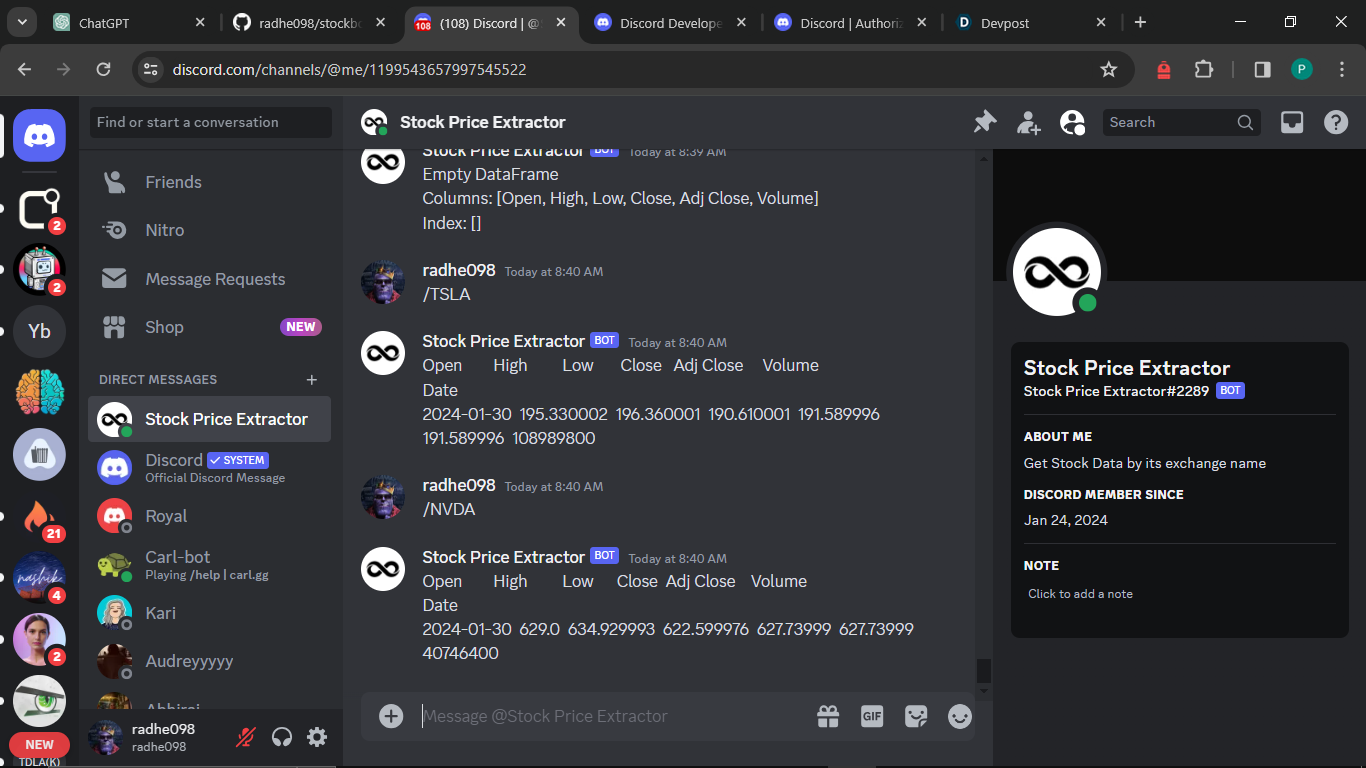Open the Nitro page
Viewport: 1366px width, 768px height.
[210, 230]
